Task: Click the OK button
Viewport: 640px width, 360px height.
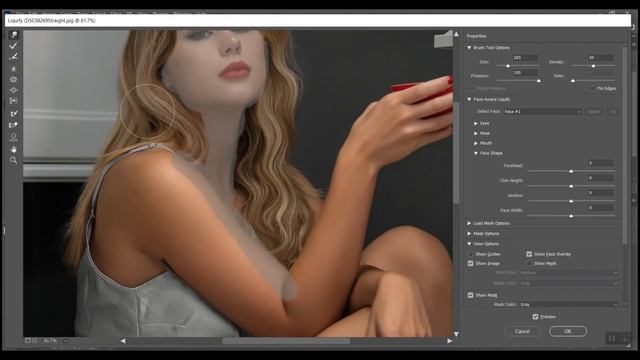Action: pyautogui.click(x=568, y=331)
